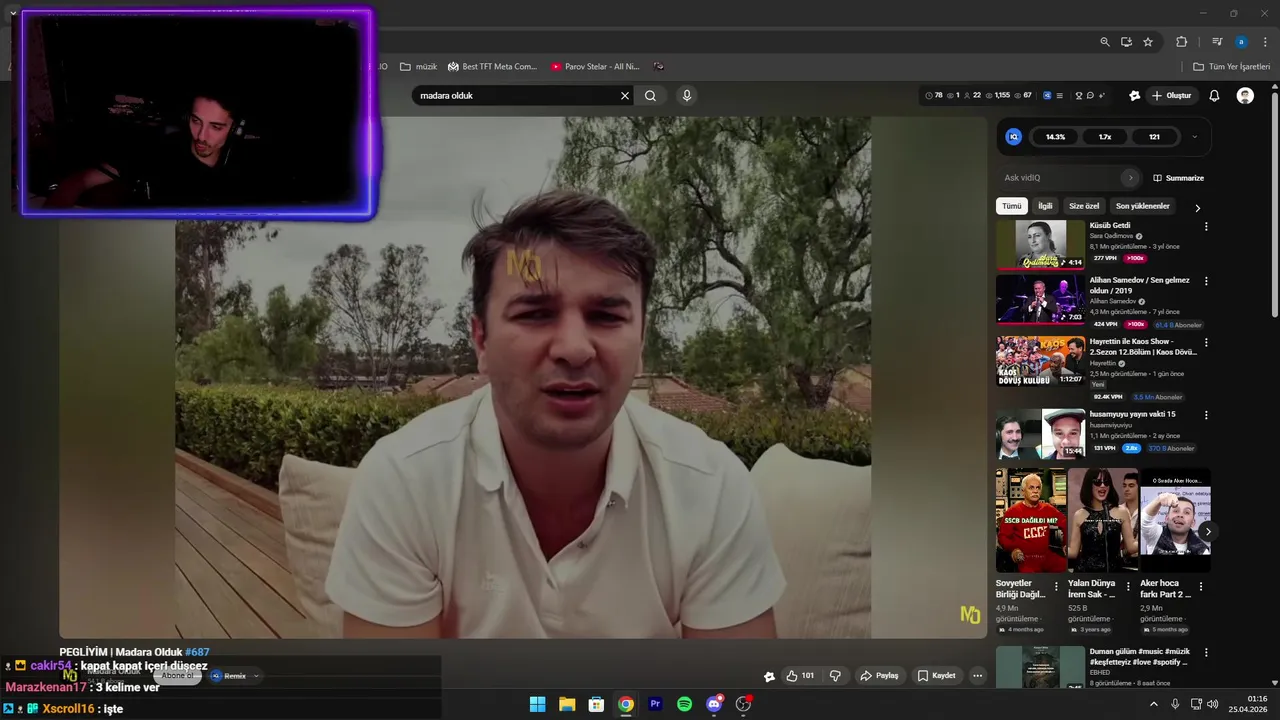Open the YouTube notifications bell

click(1214, 96)
